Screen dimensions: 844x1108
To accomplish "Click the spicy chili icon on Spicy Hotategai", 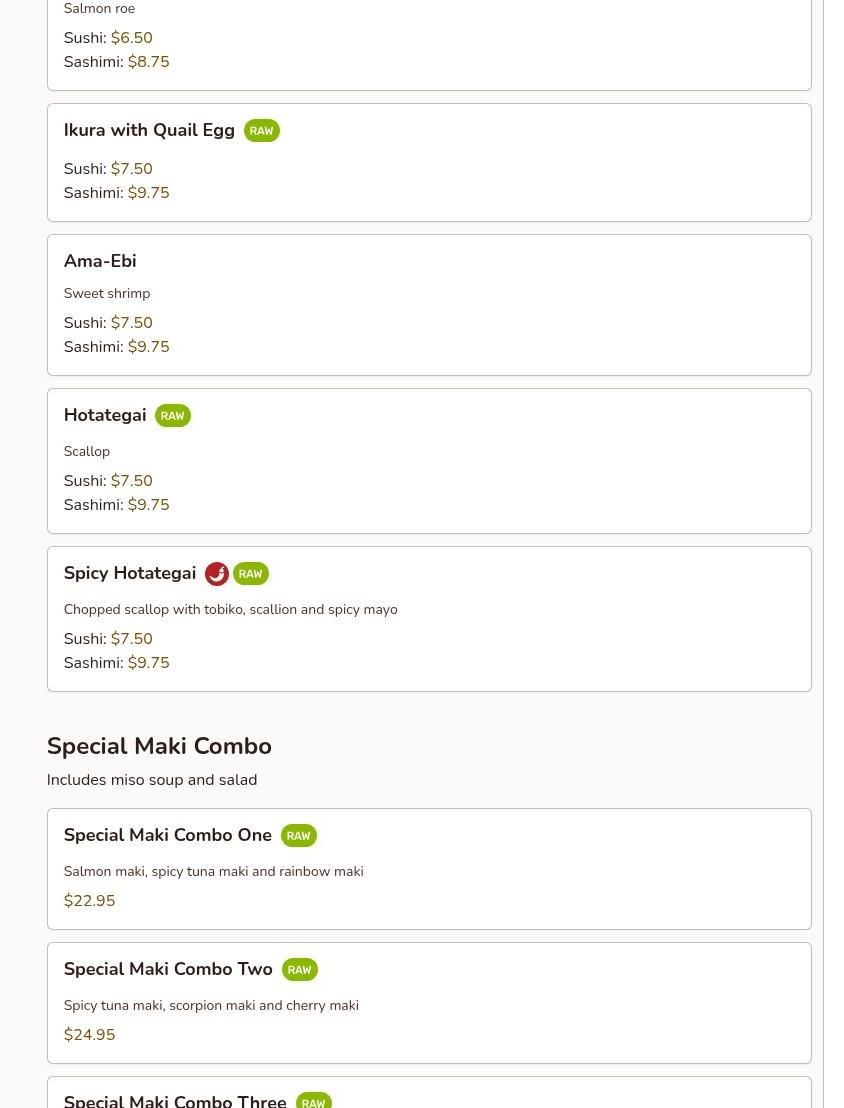I will pos(216,574).
